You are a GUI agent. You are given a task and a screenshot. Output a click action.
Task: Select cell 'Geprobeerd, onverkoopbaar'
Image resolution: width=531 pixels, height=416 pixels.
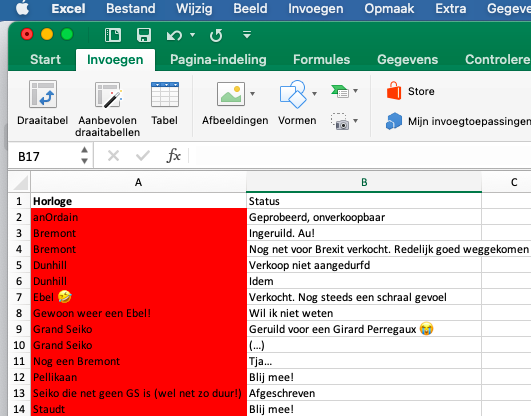pos(364,217)
